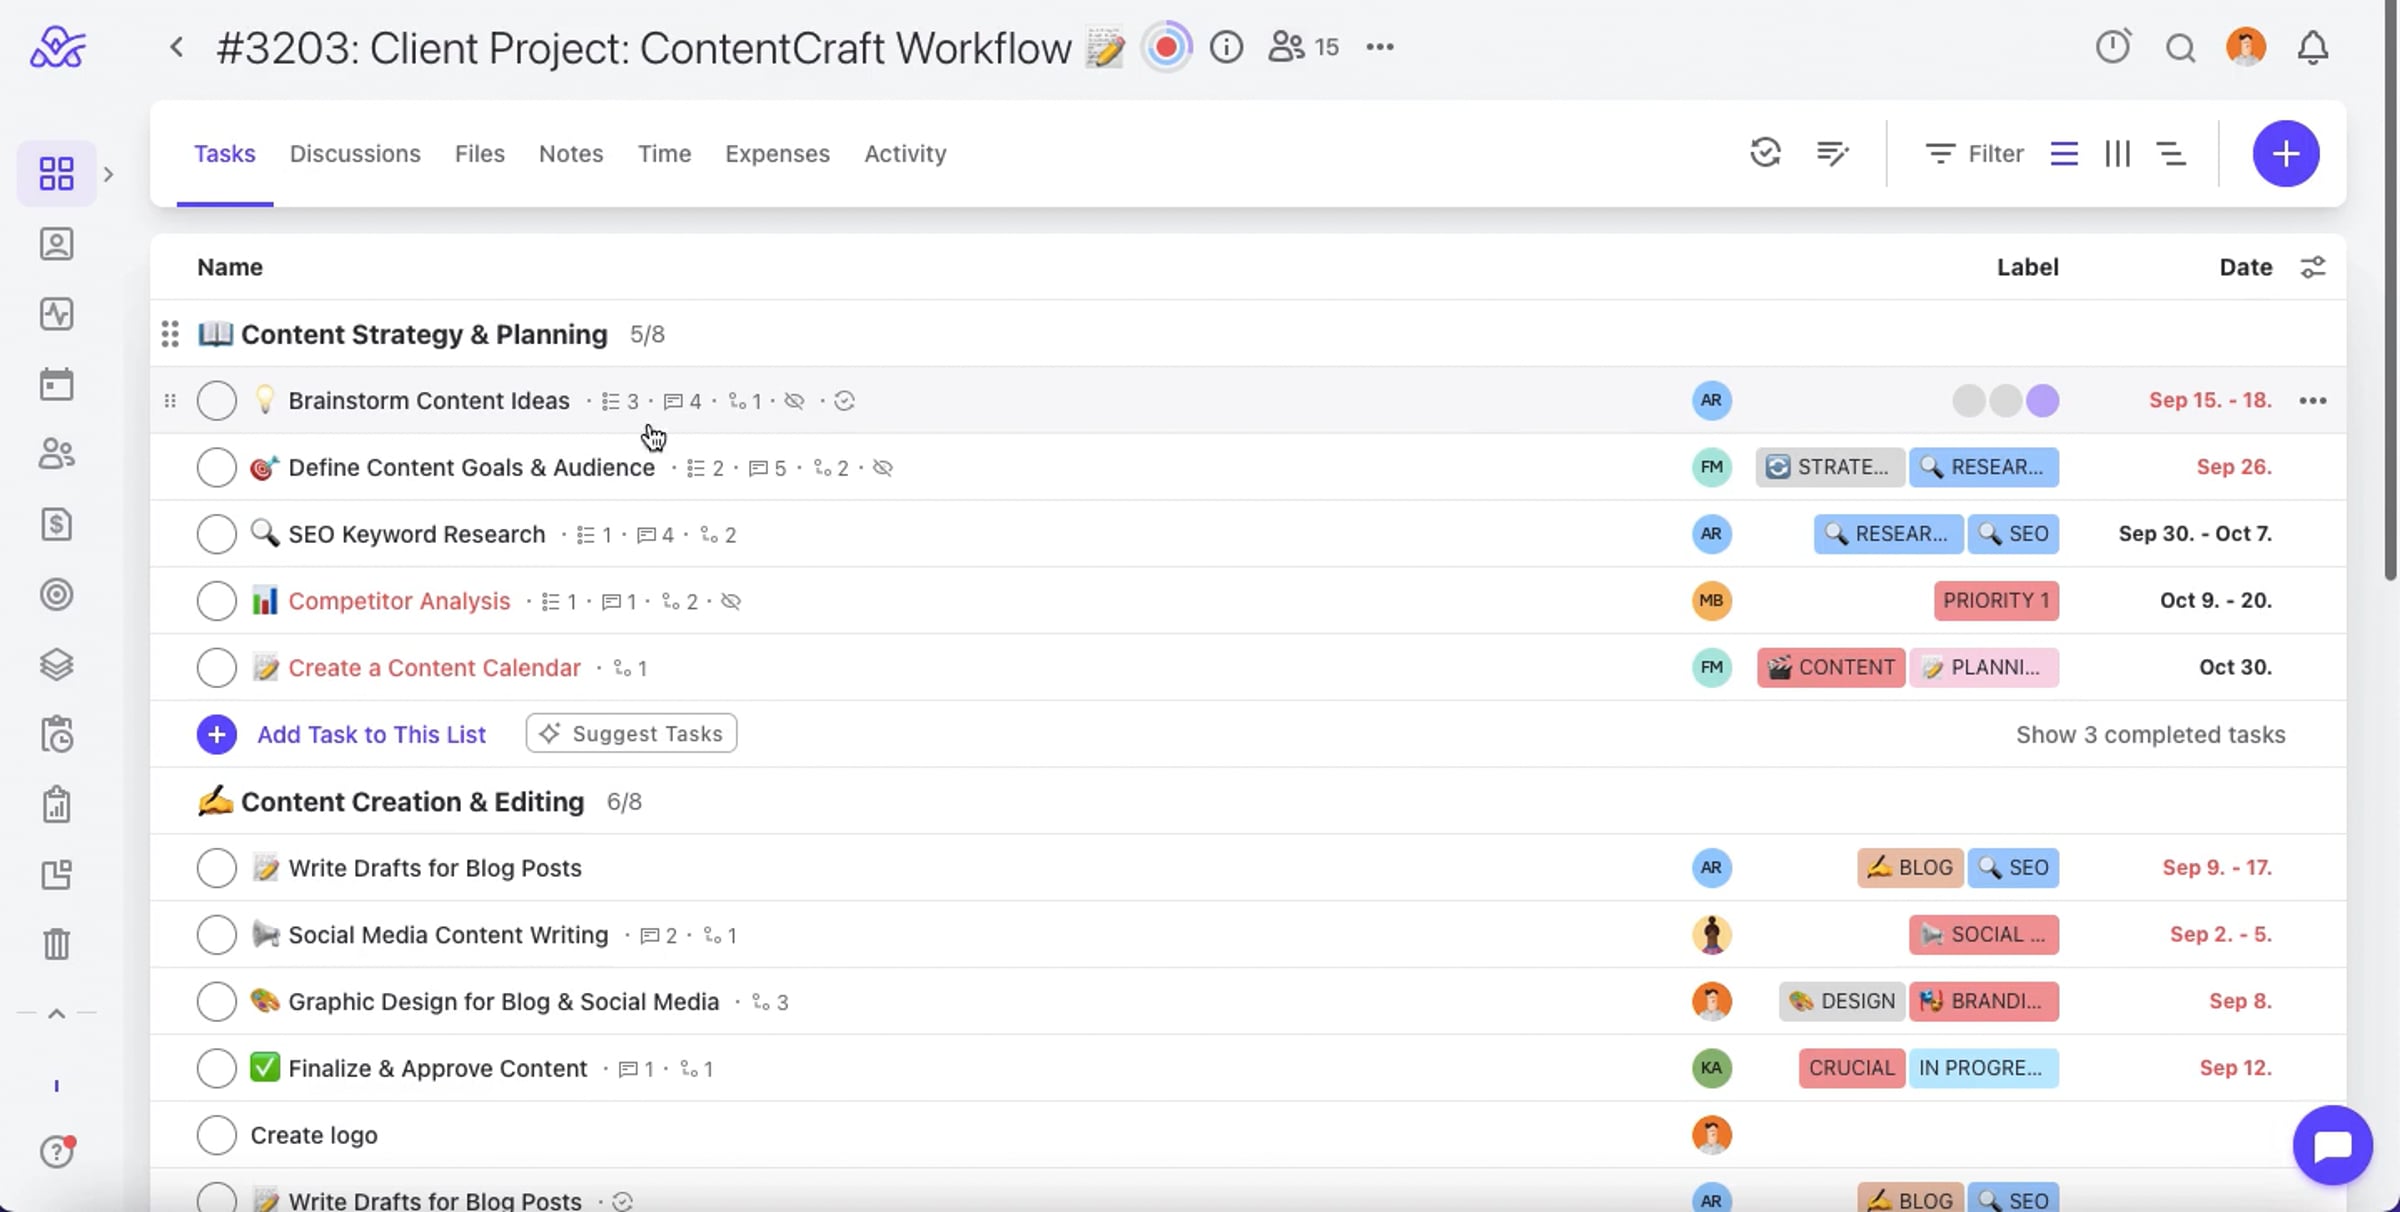Click the vertical scrollbar on the right
This screenshot has width=2400, height=1212.
coord(2390,290)
